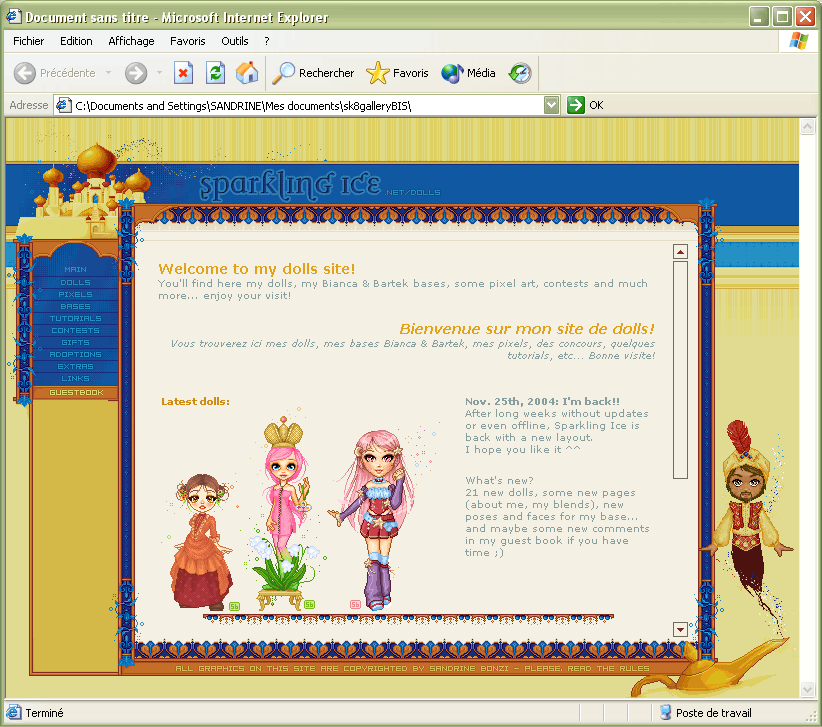822x727 pixels.
Task: Open the Favoris star toolbar button
Action: 397,73
